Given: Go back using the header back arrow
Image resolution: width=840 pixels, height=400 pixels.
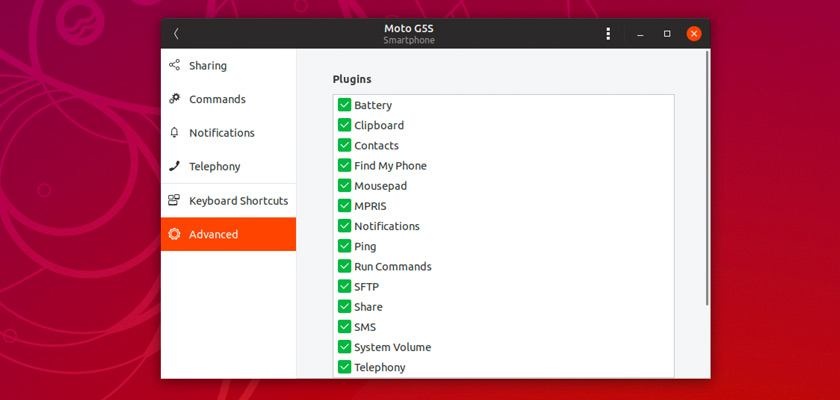Looking at the screenshot, I should pyautogui.click(x=176, y=34).
